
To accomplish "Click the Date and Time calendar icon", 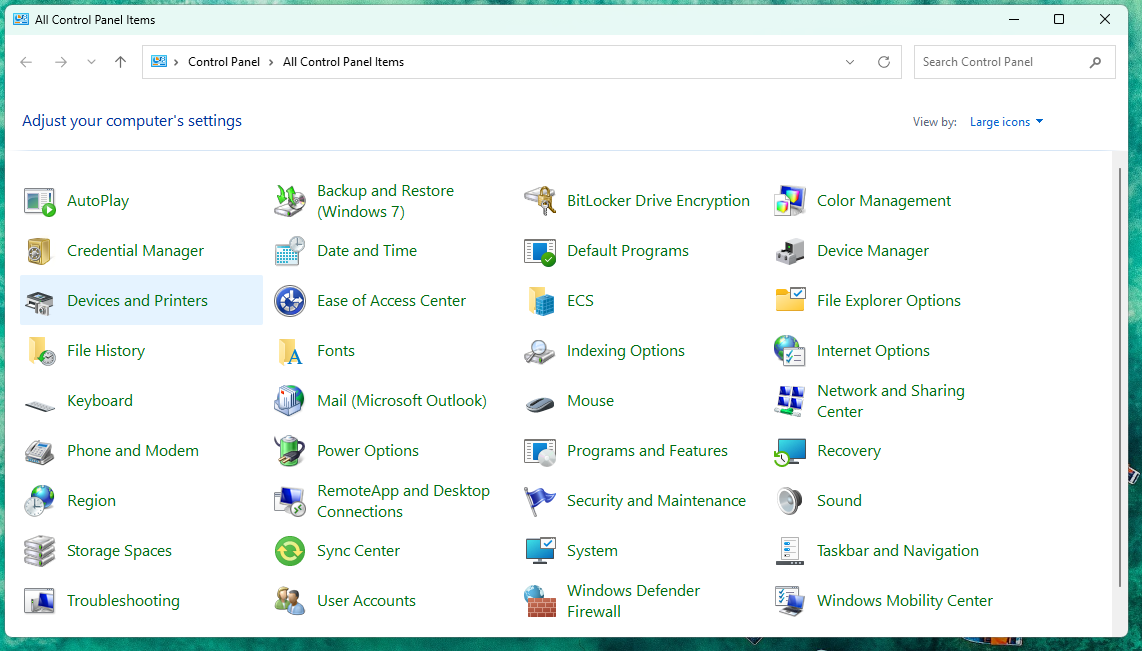I will (290, 251).
